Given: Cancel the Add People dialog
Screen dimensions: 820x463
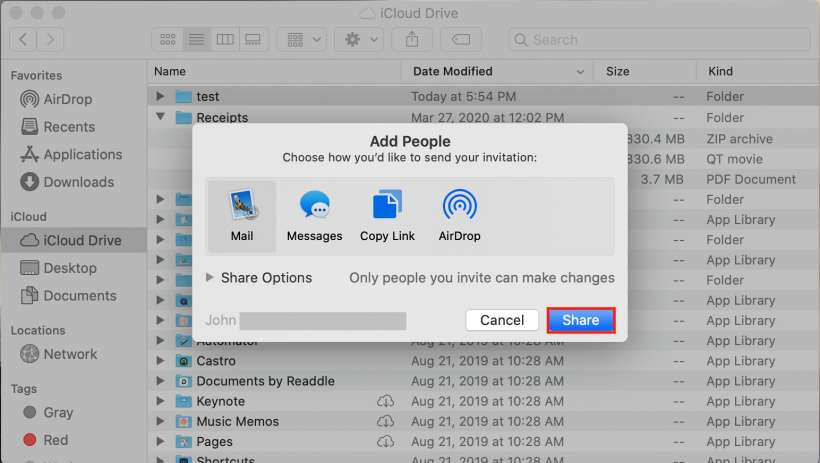Looking at the screenshot, I should click(502, 320).
